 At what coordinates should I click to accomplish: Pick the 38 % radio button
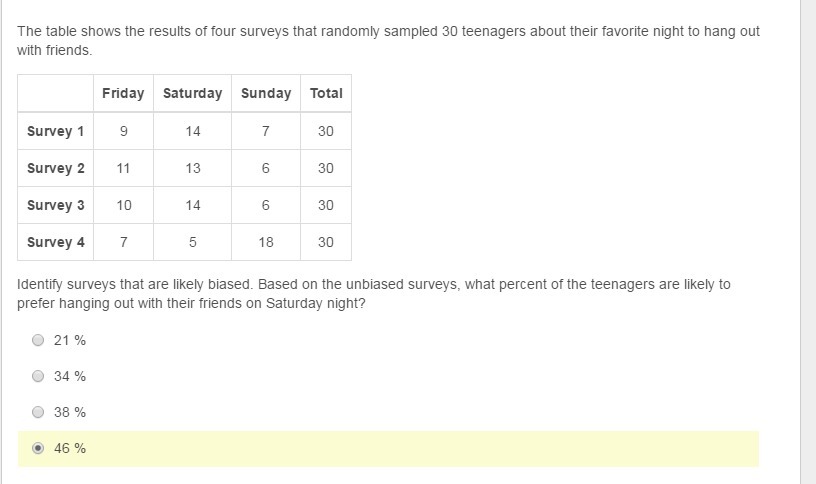[38, 412]
